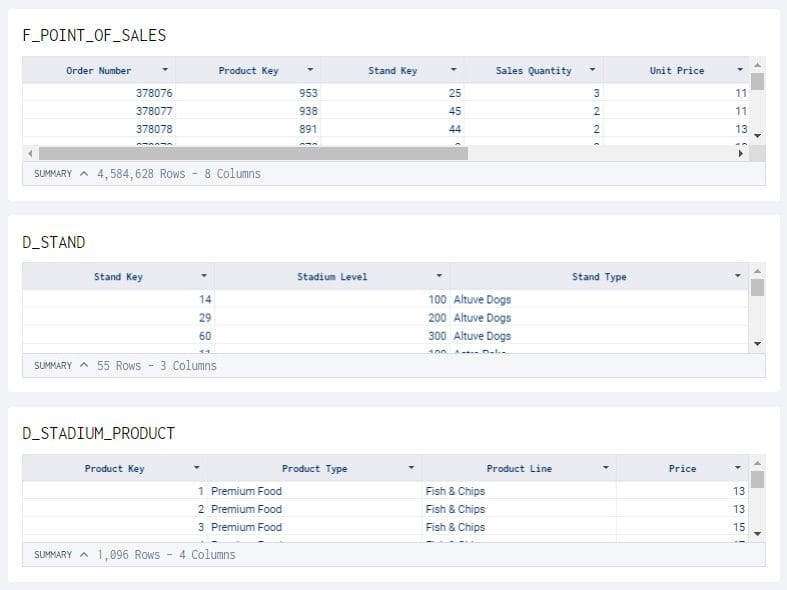Click the F_POINT_OF_SALES table title
This screenshot has height=590, width=787.
94,35
